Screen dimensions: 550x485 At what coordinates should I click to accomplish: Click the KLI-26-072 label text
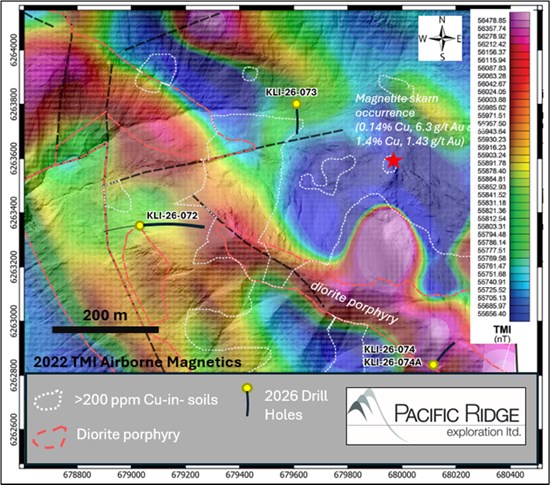pos(172,215)
